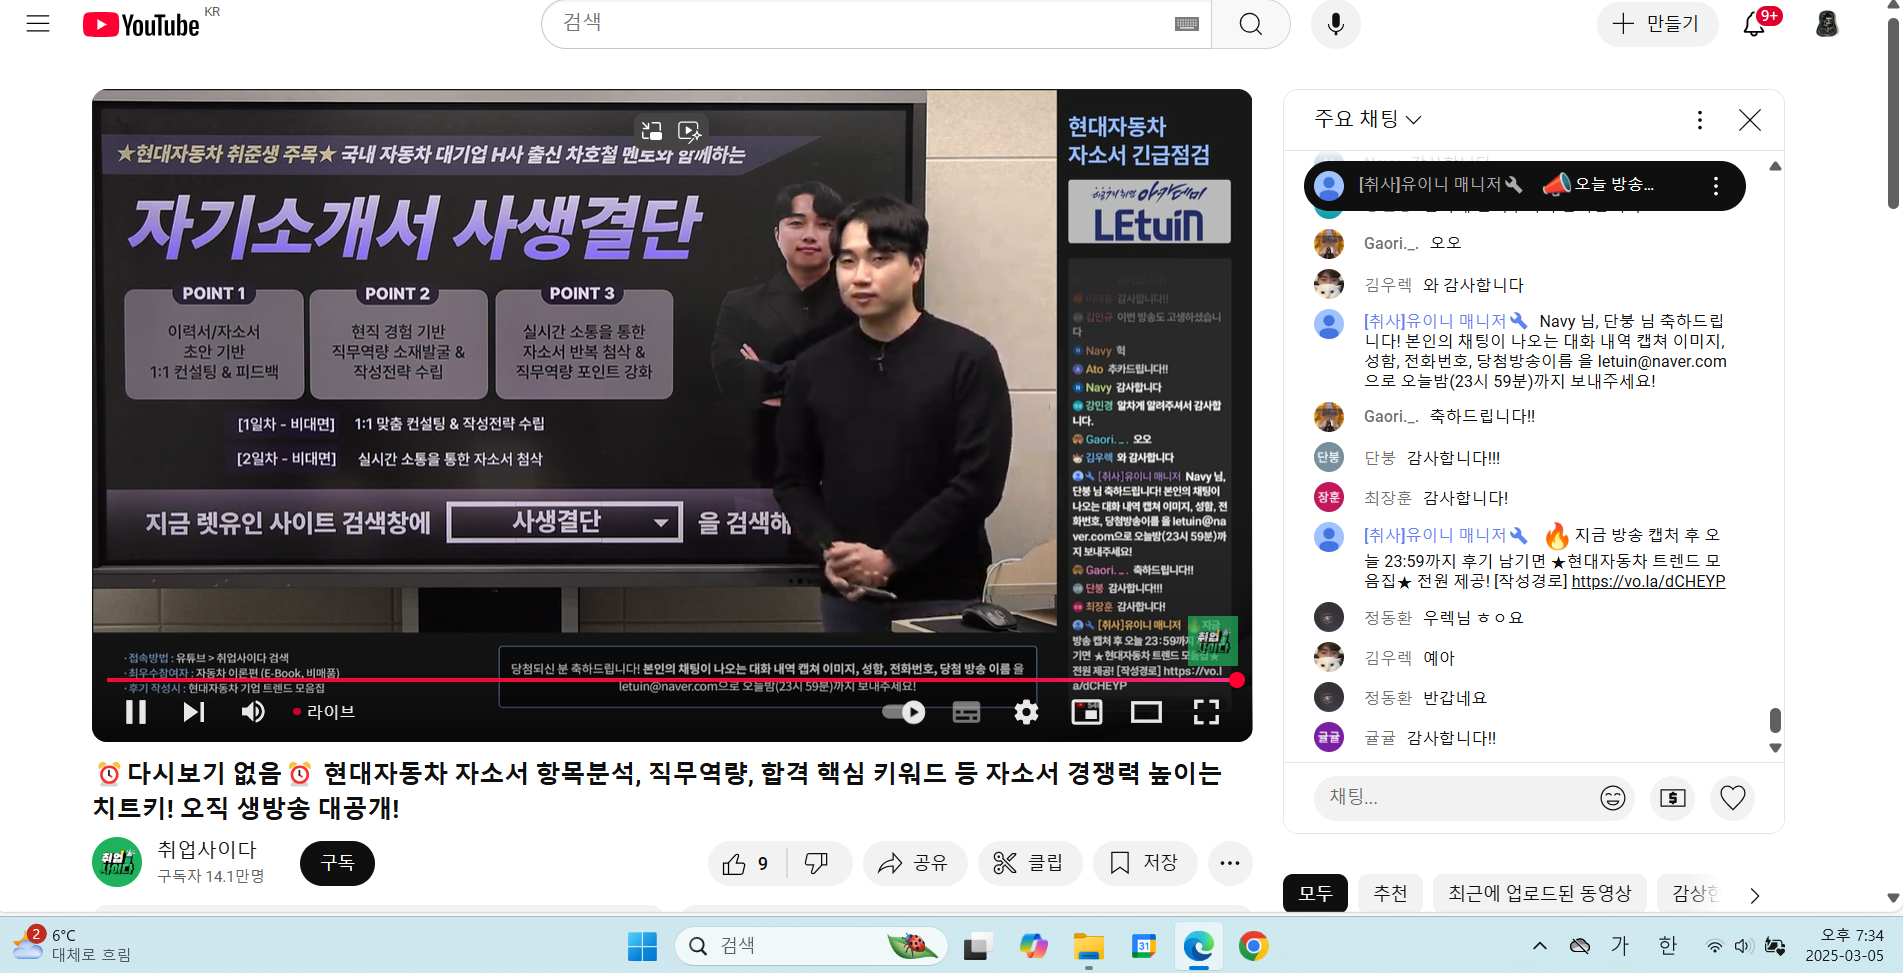Open the notifications bell
1903x973 pixels.
[1754, 24]
